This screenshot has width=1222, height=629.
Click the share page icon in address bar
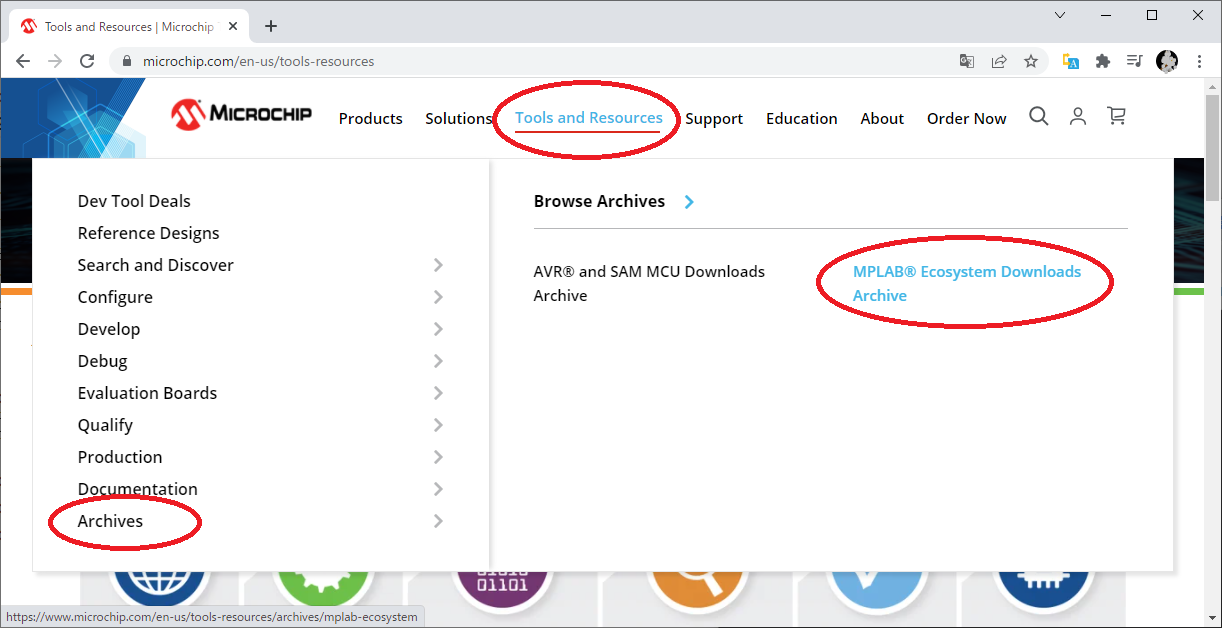point(999,61)
